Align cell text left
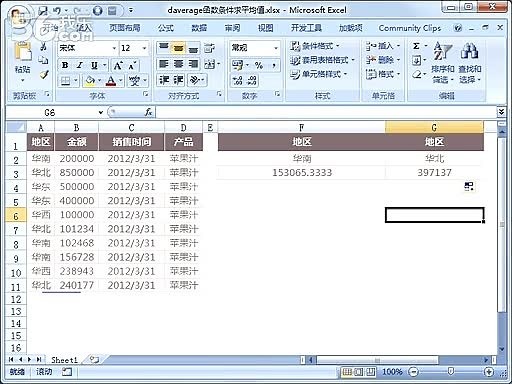Viewport: 512px width, 384px height. 164,64
